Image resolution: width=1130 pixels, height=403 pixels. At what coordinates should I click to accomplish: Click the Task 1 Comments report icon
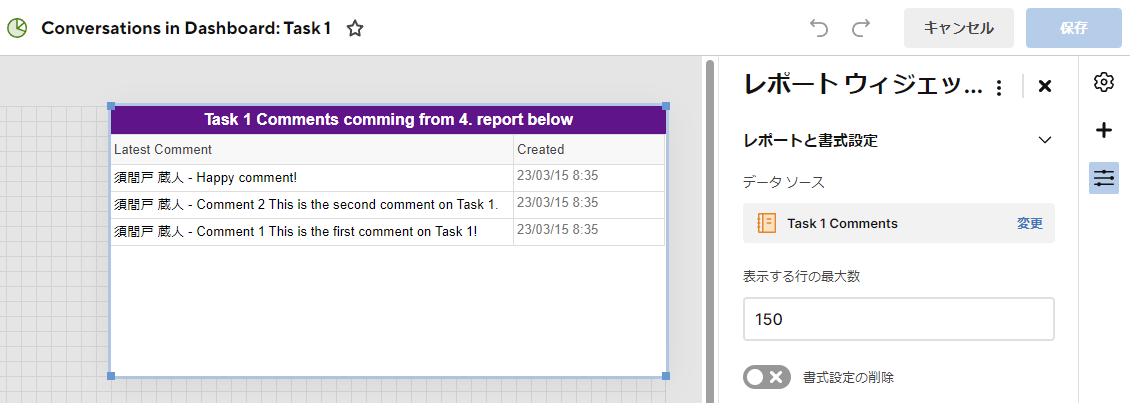(x=767, y=223)
